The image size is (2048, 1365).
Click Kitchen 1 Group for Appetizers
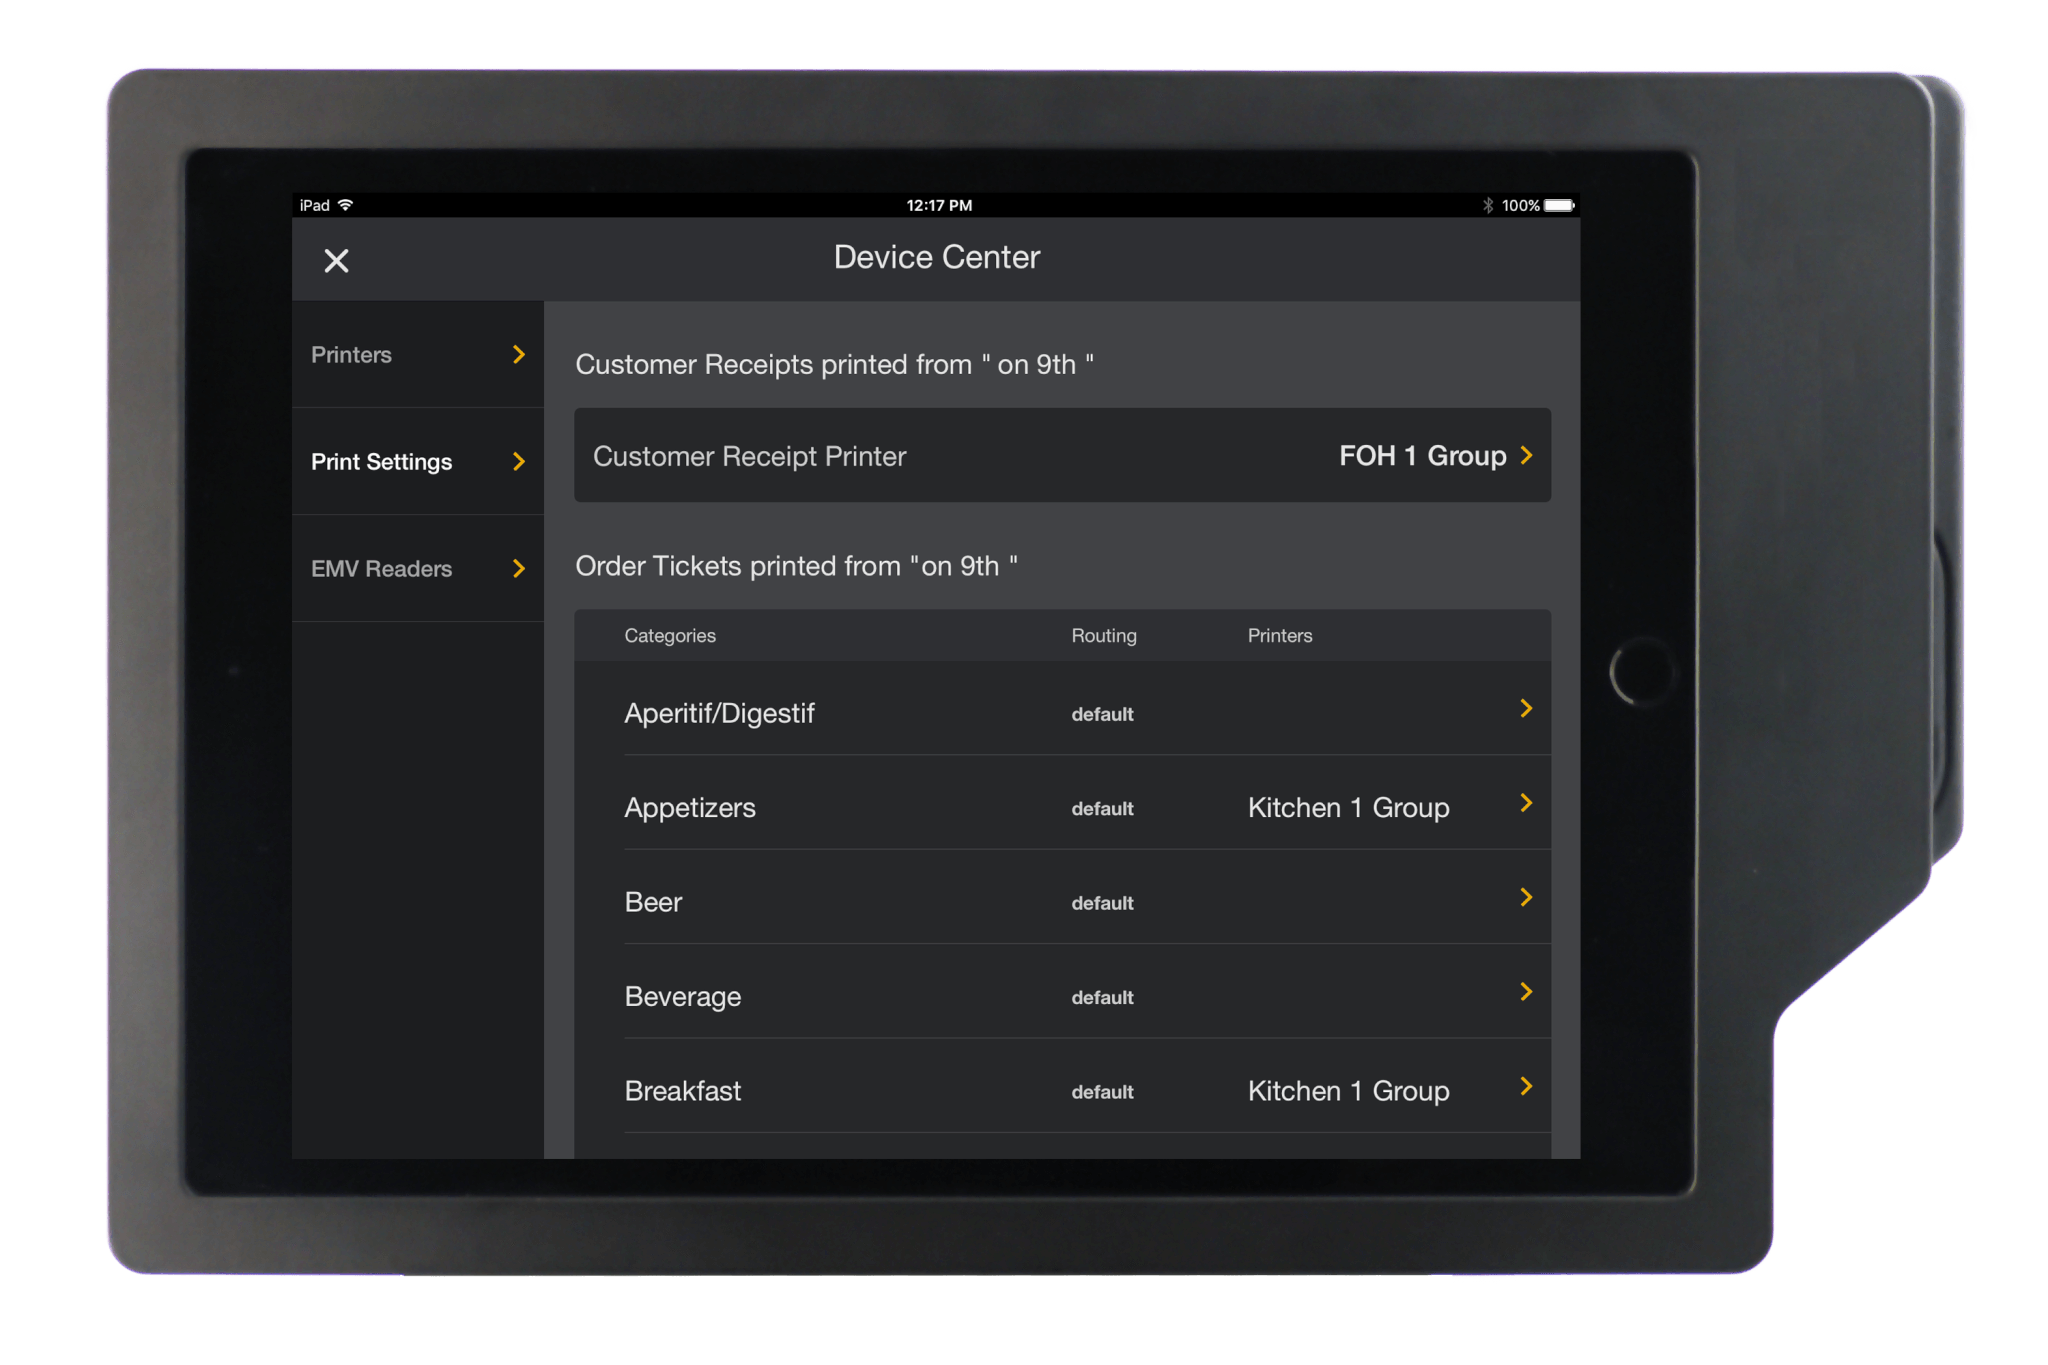pyautogui.click(x=1348, y=808)
